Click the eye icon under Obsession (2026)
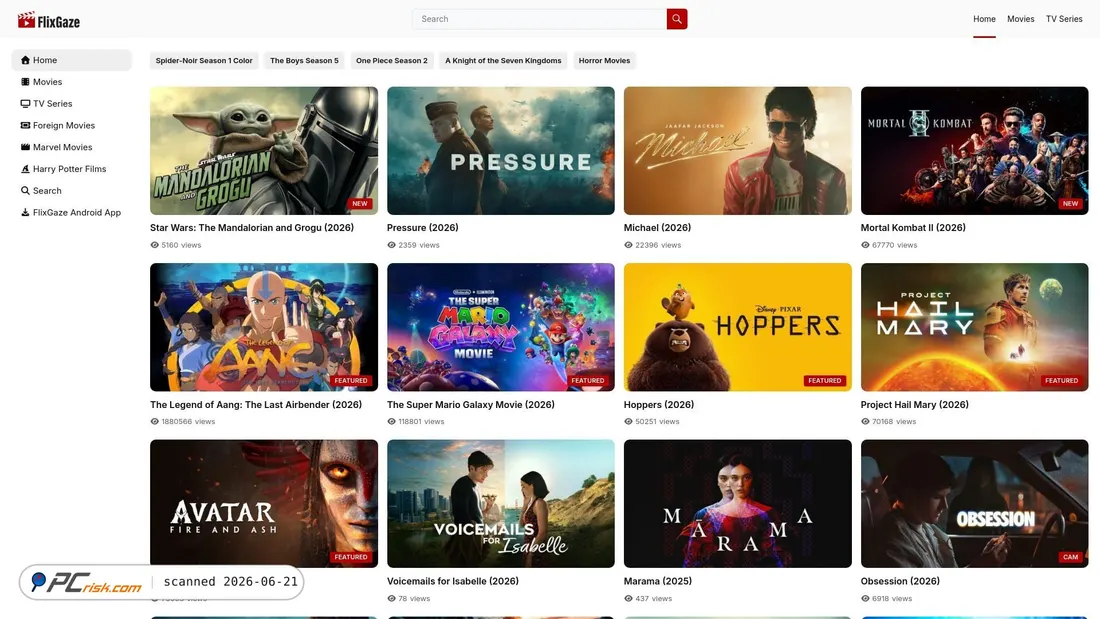Image resolution: width=1100 pixels, height=619 pixels. click(x=865, y=599)
